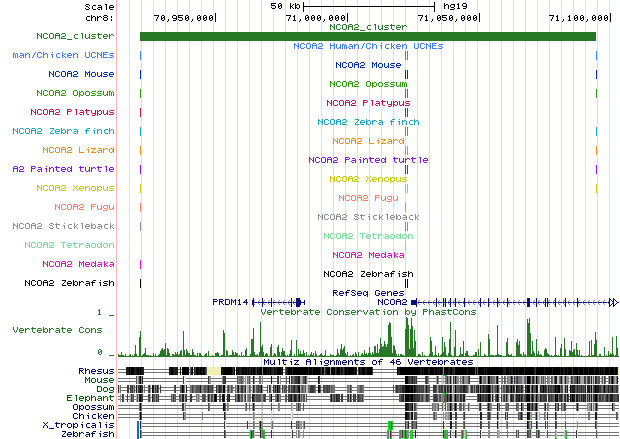
Task: Select the Elephant alignment row label
Action: coord(93,398)
